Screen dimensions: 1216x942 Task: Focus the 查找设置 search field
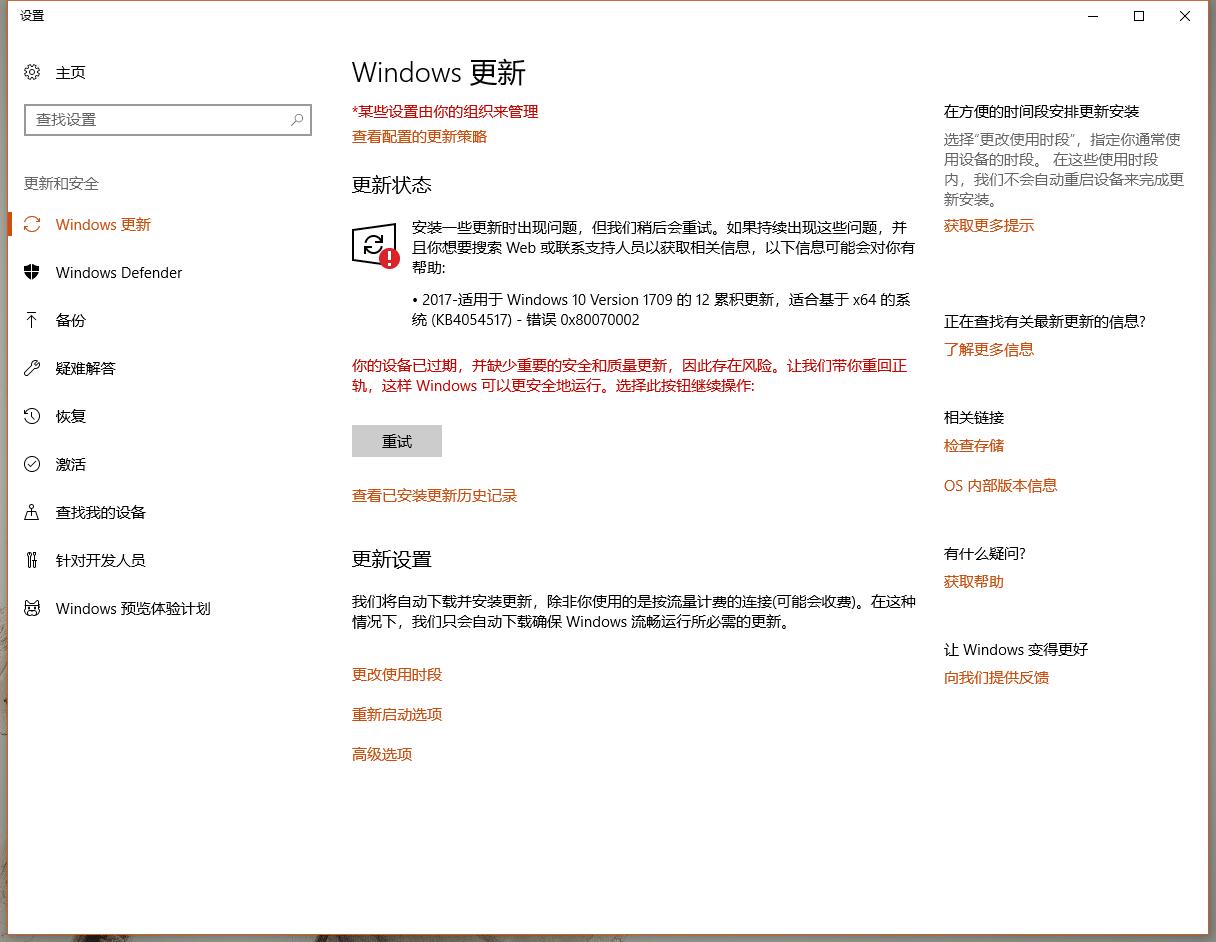[x=168, y=120]
